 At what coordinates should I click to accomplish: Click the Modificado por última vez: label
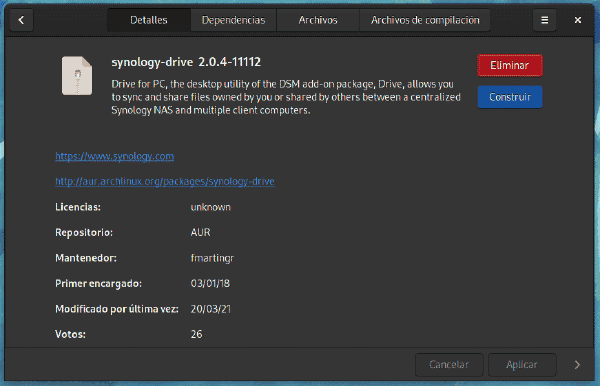click(x=117, y=309)
